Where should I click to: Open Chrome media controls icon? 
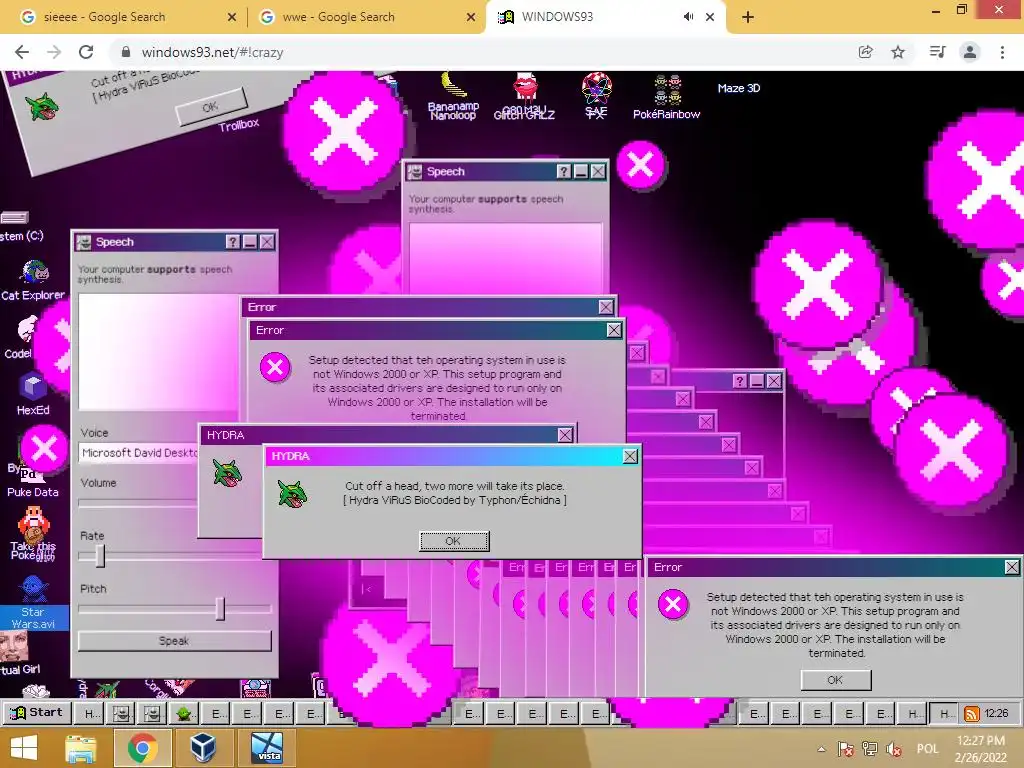click(937, 52)
